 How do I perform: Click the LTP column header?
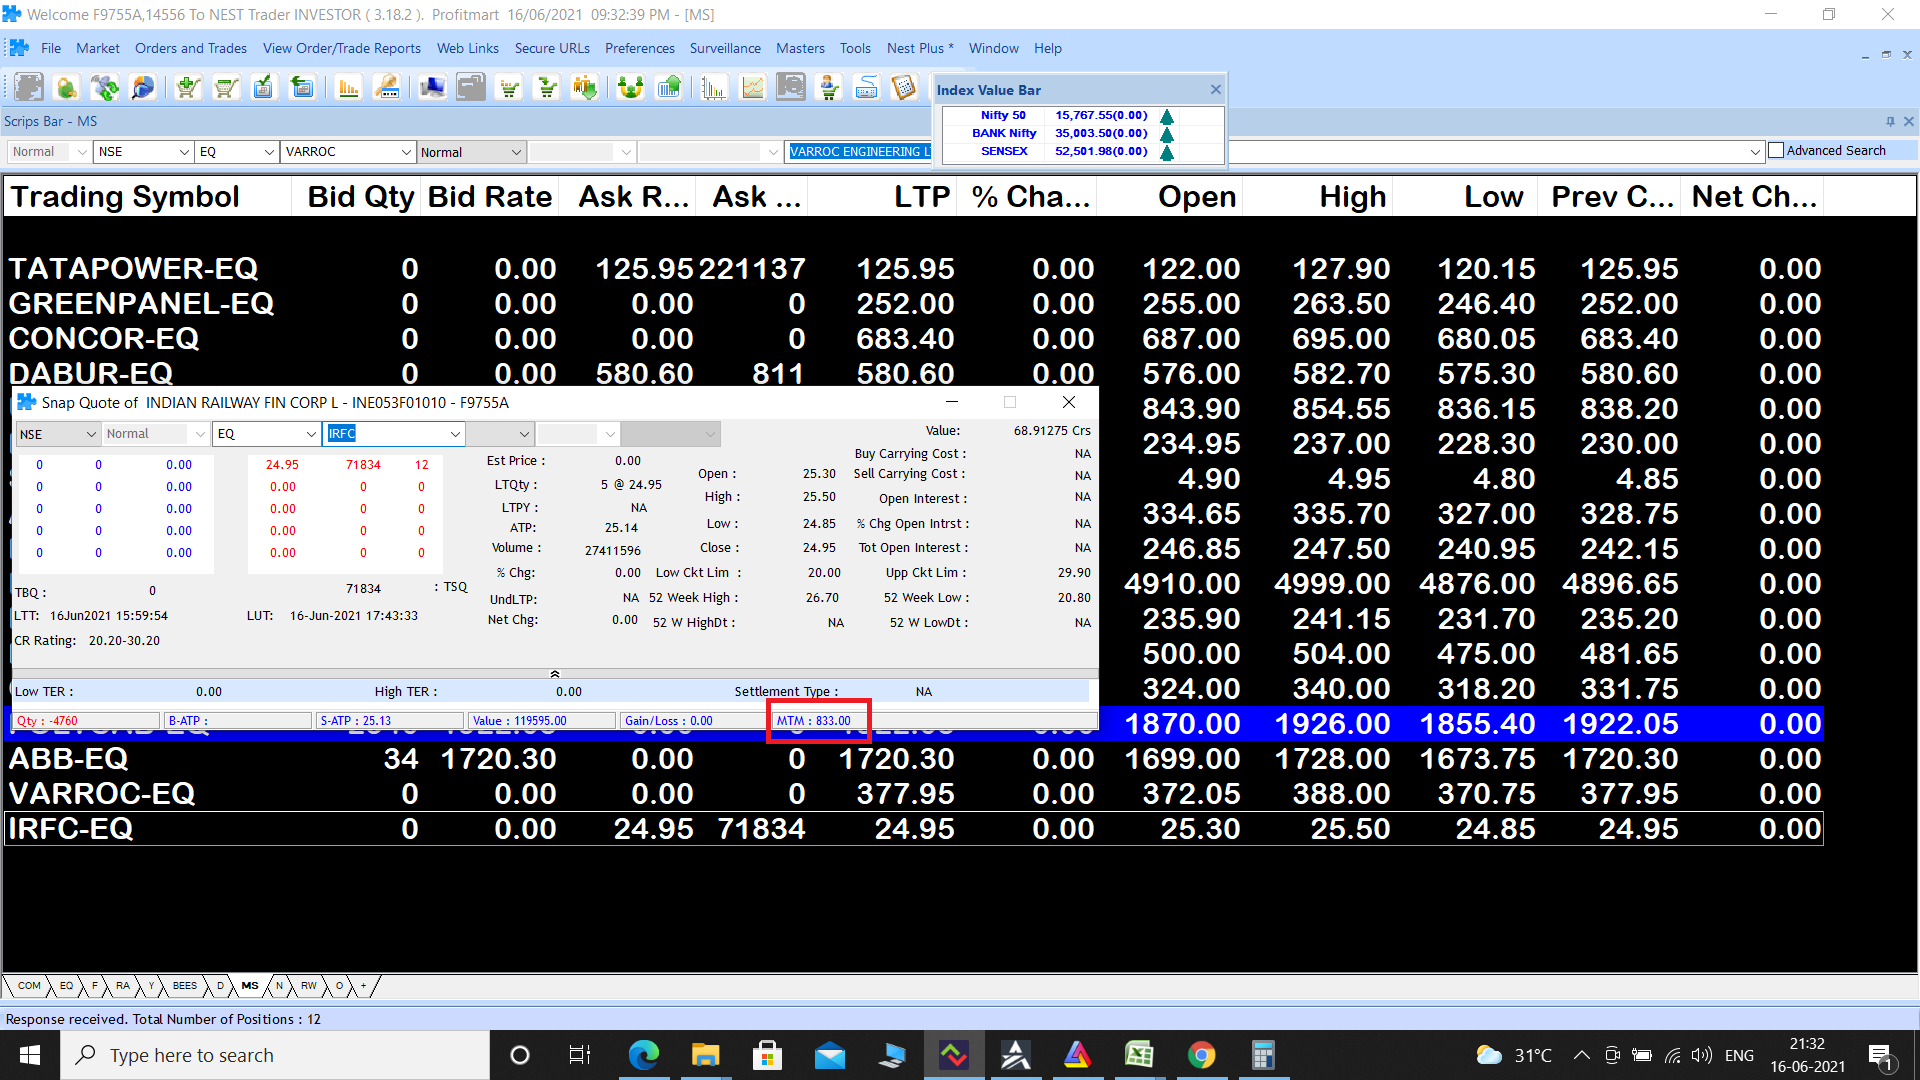click(x=882, y=197)
